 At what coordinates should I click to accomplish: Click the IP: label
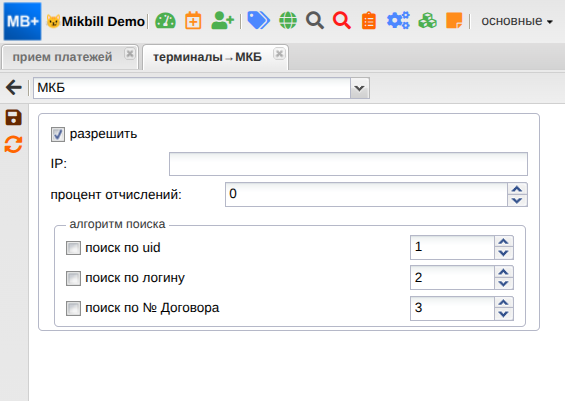[x=59, y=164]
